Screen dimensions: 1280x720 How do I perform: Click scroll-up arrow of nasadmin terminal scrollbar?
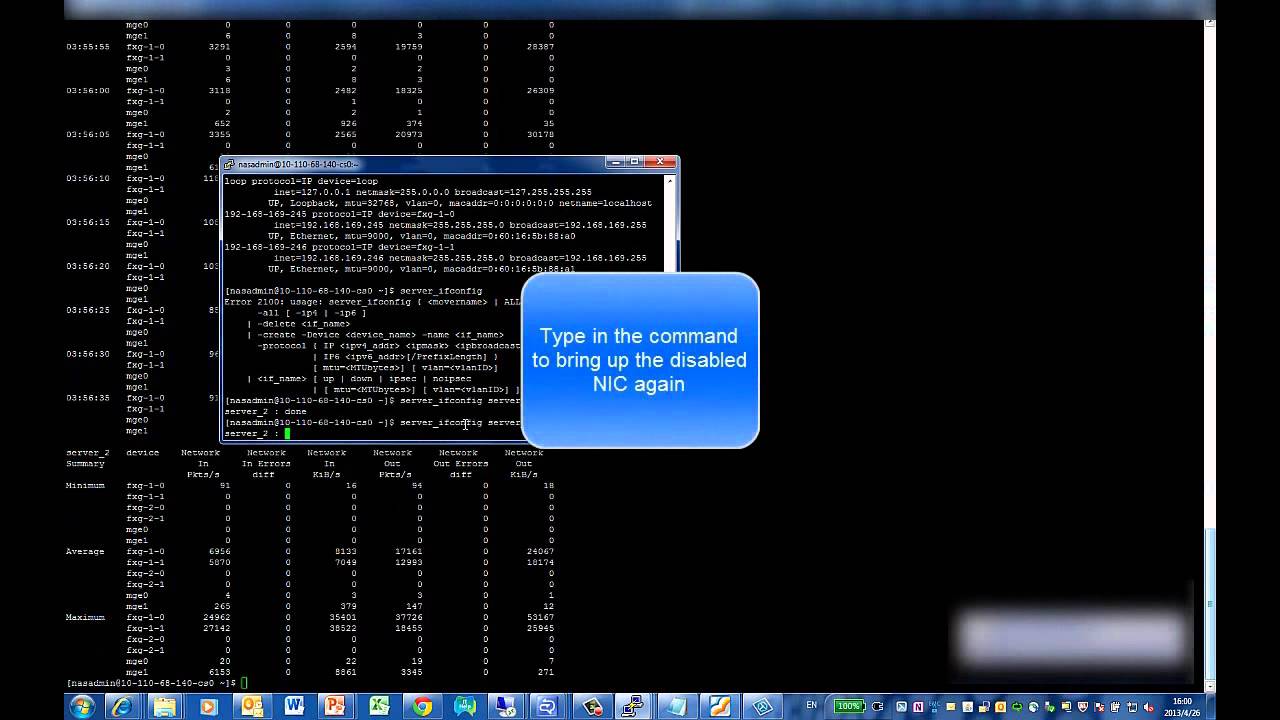click(671, 181)
